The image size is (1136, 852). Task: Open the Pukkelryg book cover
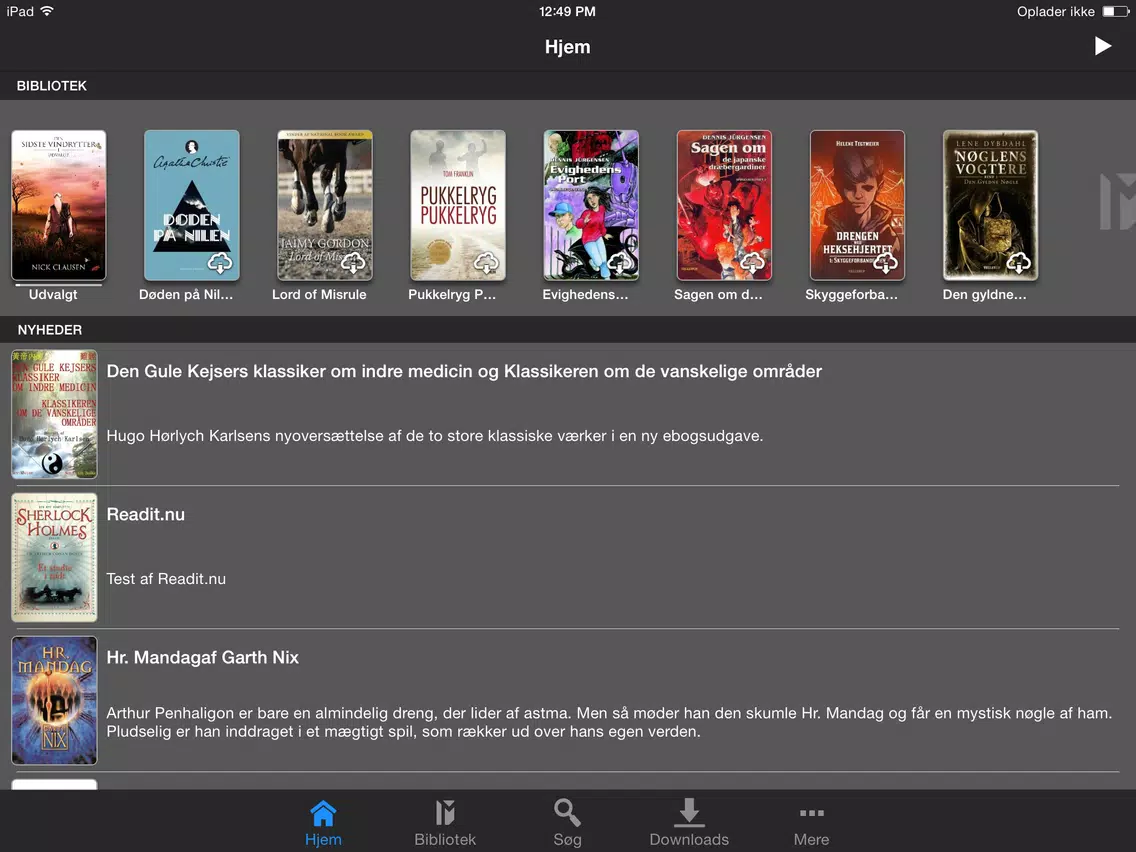pyautogui.click(x=458, y=205)
